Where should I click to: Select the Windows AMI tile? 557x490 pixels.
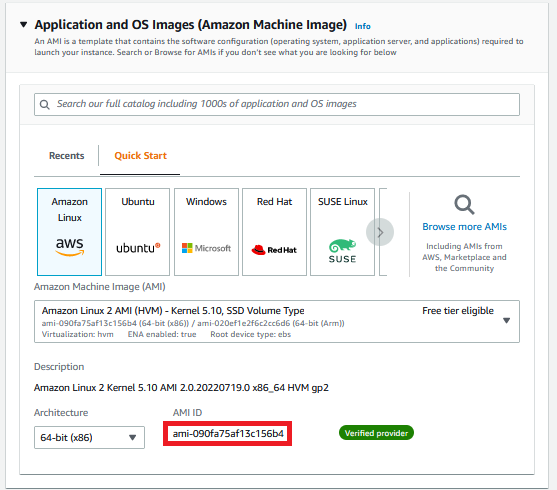click(206, 232)
